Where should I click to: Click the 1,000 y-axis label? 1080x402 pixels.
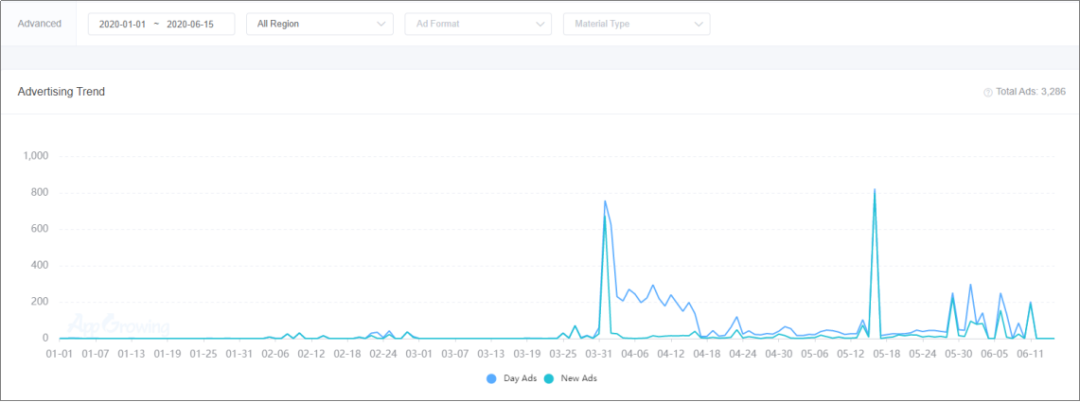click(35, 156)
